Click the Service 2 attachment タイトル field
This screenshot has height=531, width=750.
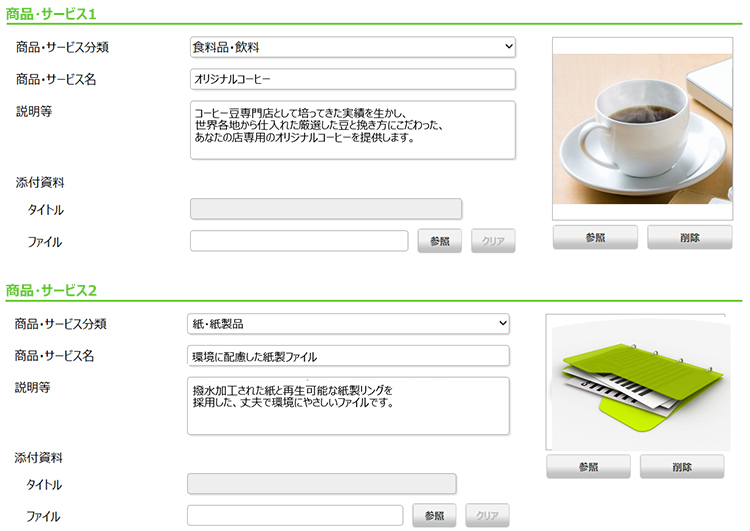click(x=321, y=484)
